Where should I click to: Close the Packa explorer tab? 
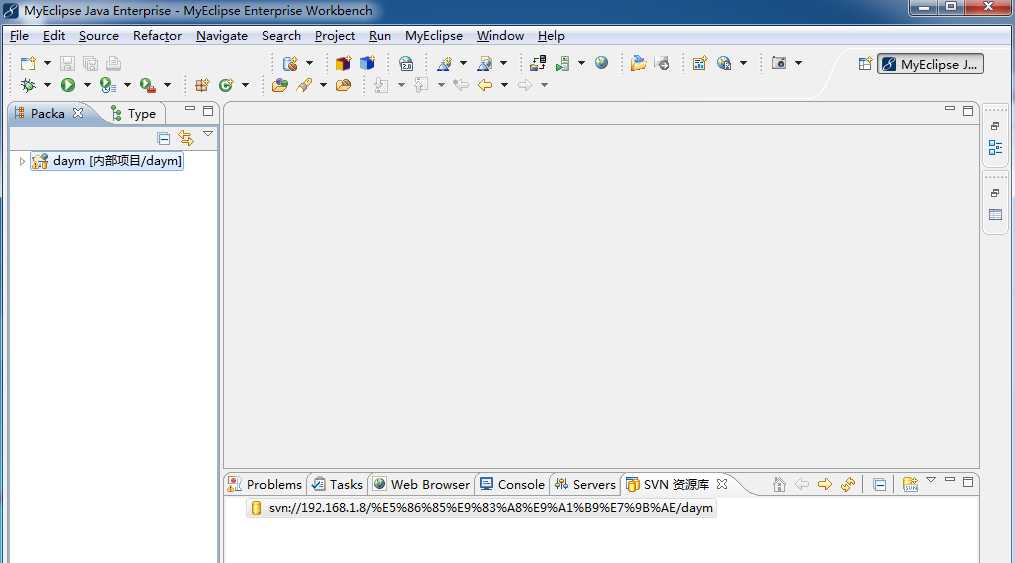click(78, 113)
